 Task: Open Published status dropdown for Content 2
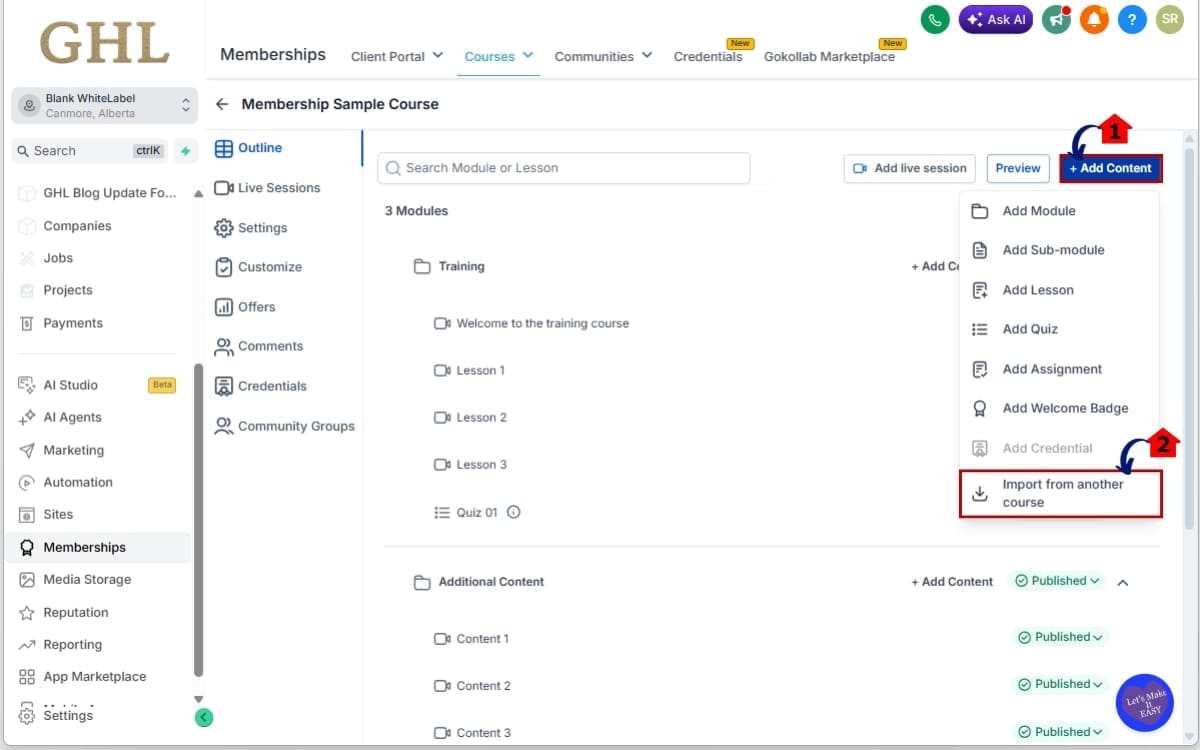point(1060,685)
